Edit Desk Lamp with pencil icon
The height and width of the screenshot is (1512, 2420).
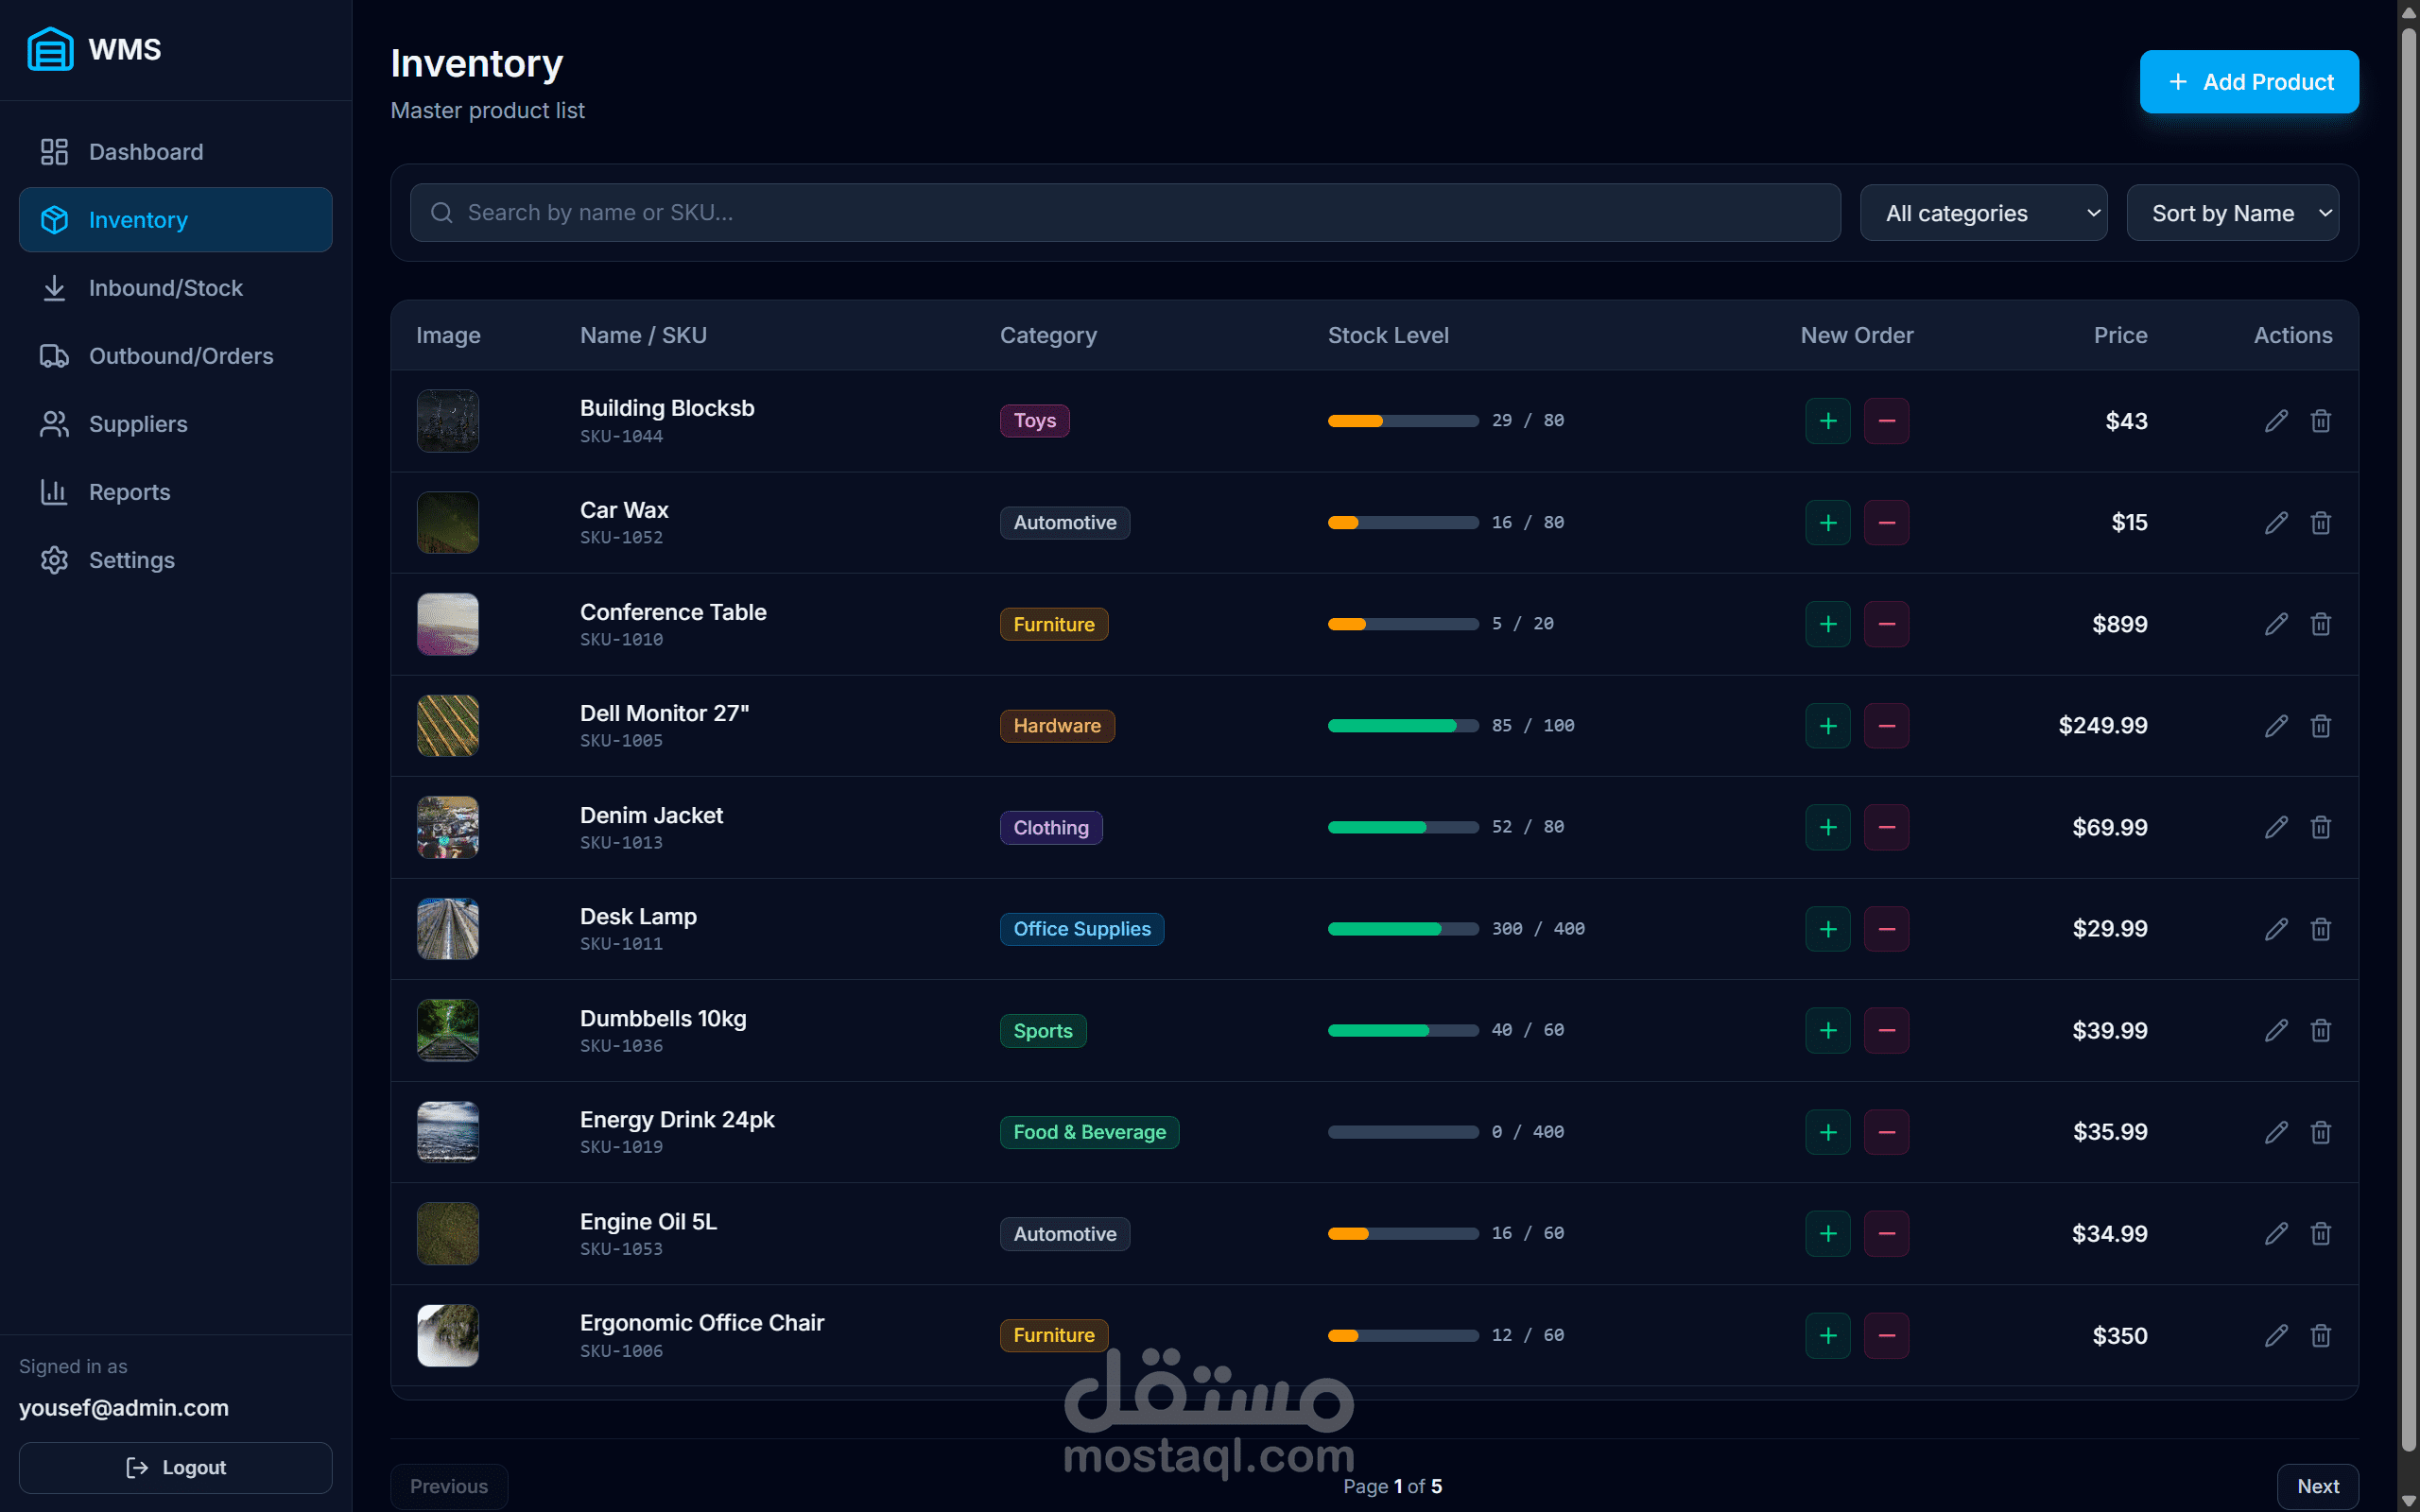point(2276,929)
